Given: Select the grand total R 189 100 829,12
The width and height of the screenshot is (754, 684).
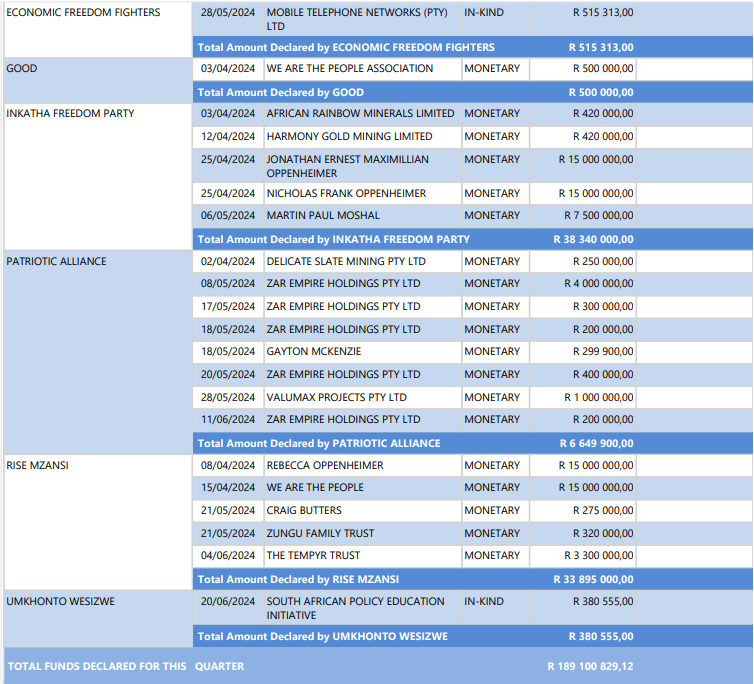Looking at the screenshot, I should click(x=590, y=666).
